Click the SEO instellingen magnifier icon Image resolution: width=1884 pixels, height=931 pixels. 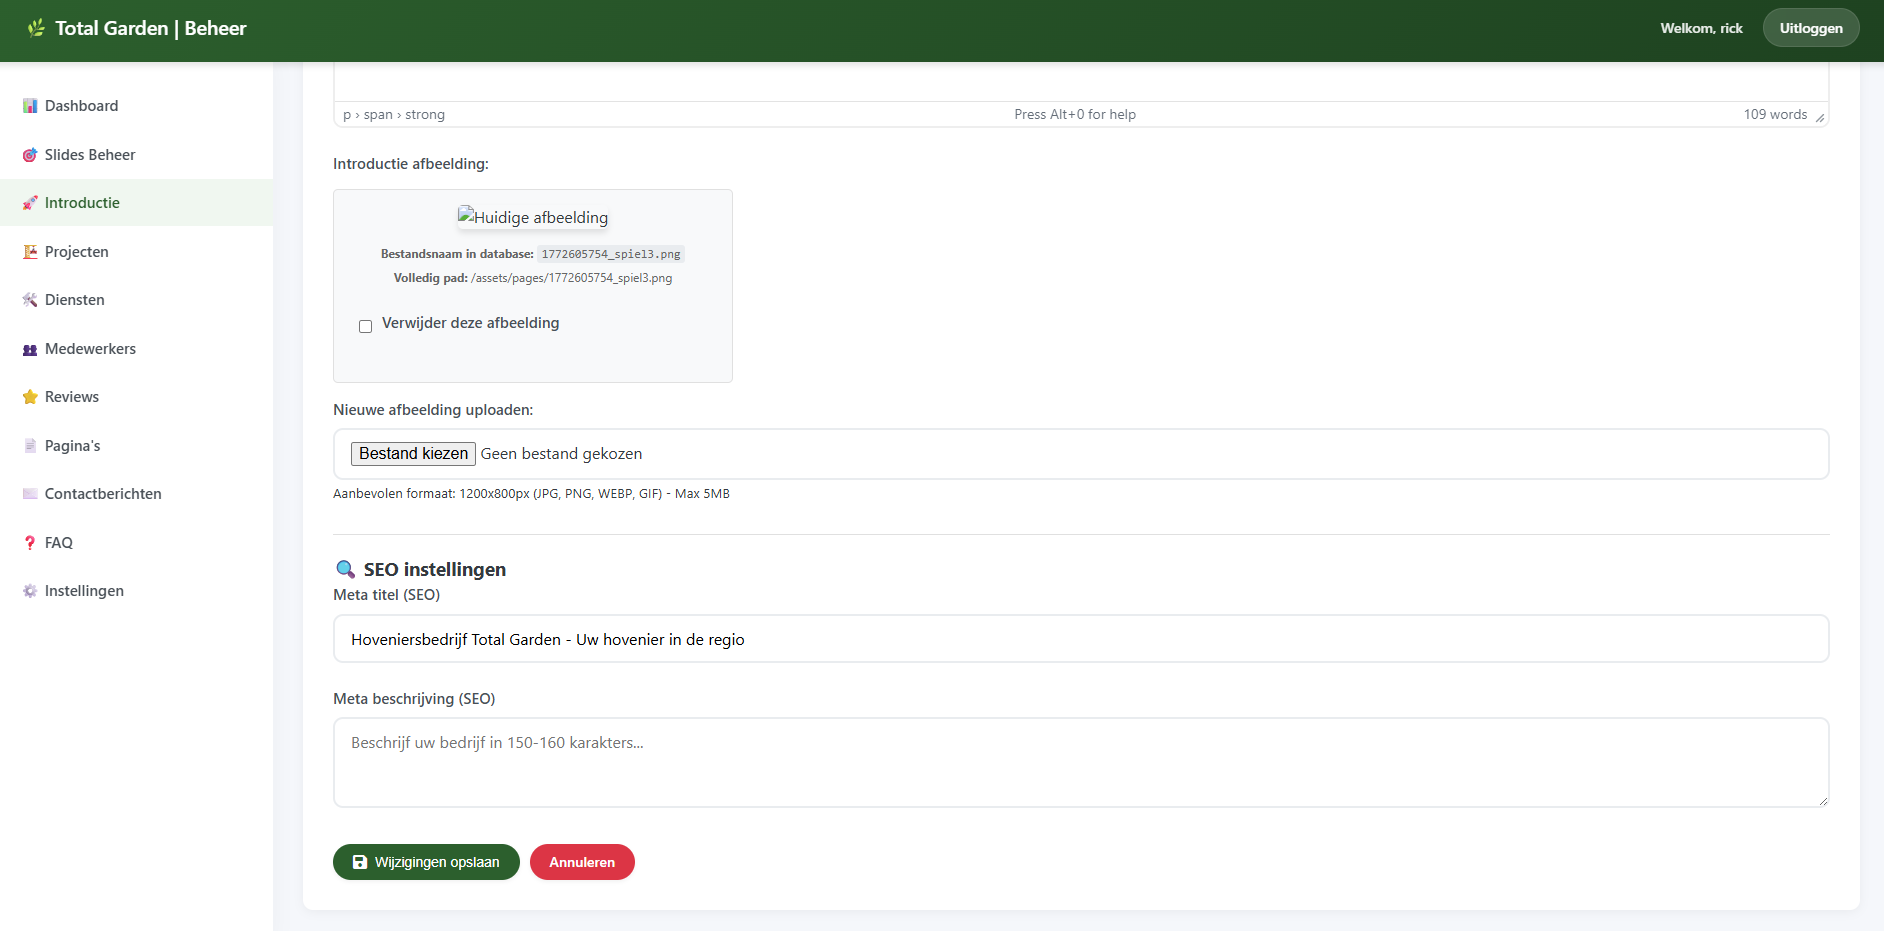(x=345, y=569)
